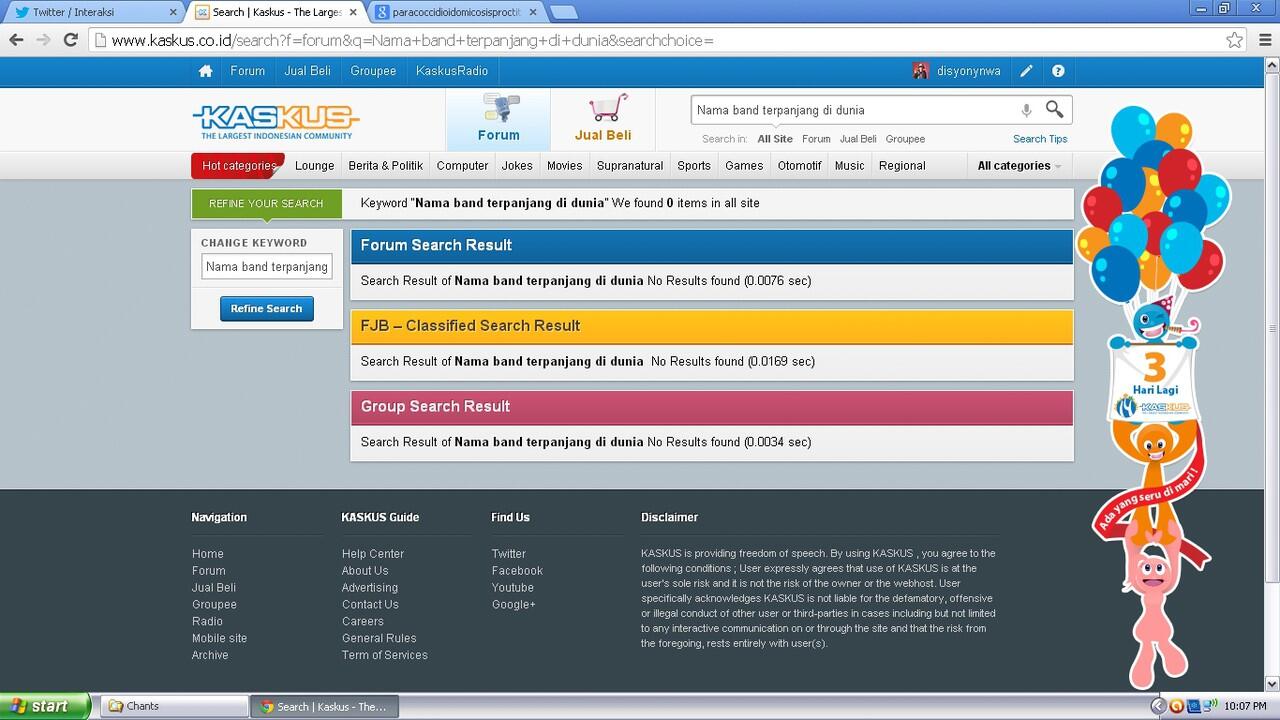This screenshot has width=1280, height=720.
Task: Open KaskusRadio in the top blue bar
Action: click(x=452, y=71)
